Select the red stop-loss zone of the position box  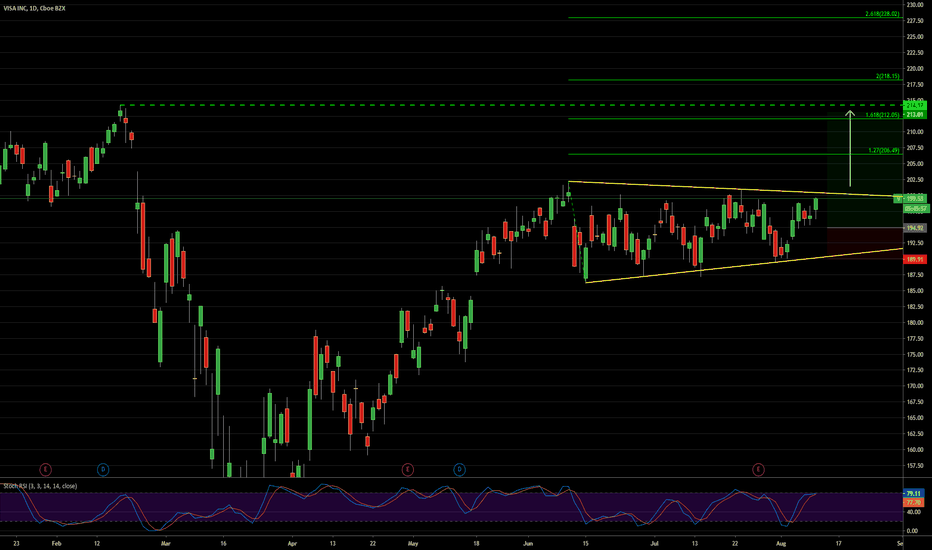tap(865, 241)
